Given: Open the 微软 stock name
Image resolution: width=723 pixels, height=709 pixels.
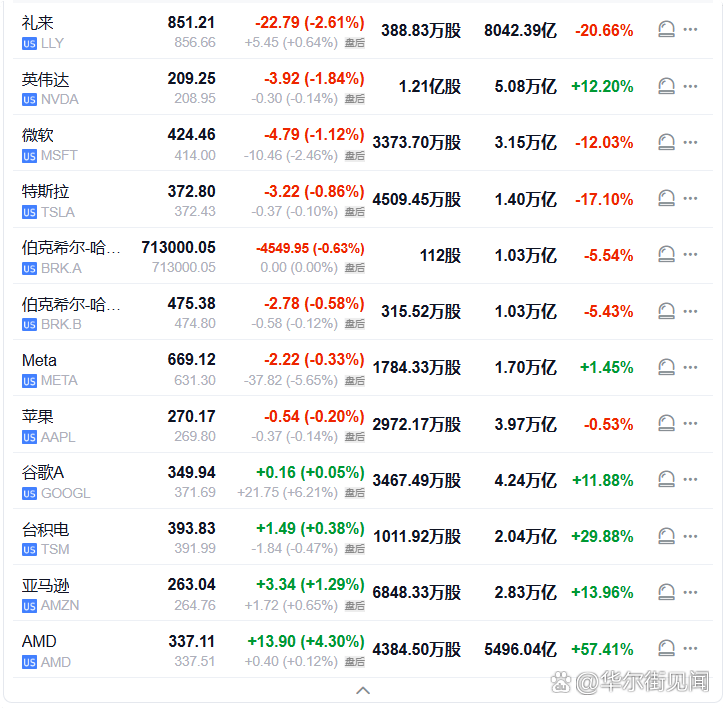Looking at the screenshot, I should coord(38,135).
